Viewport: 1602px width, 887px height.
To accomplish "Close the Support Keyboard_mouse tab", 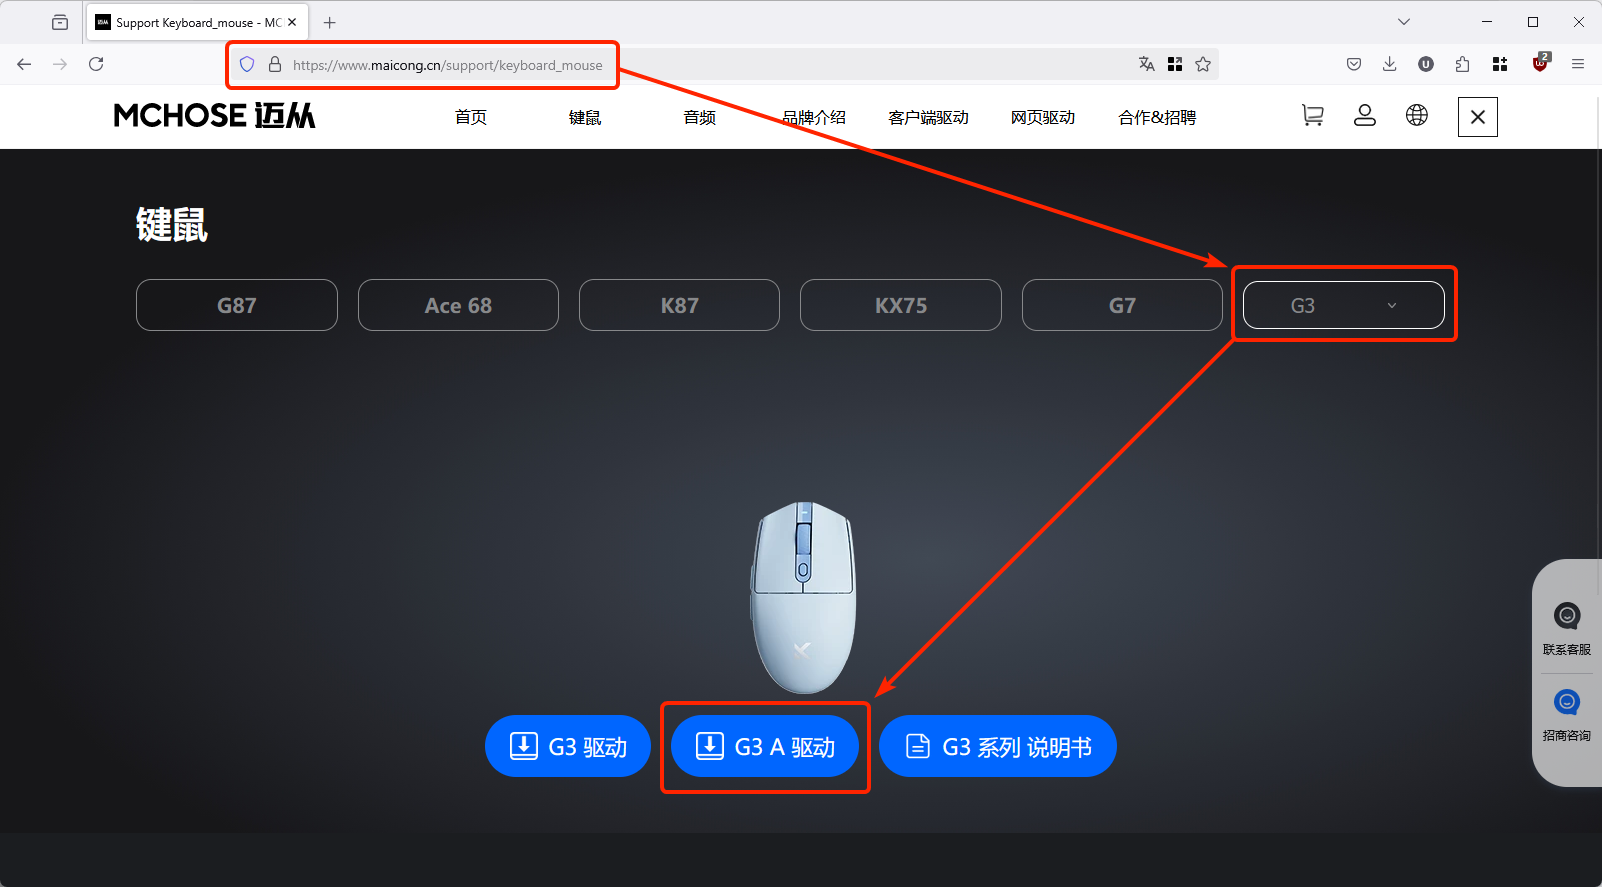I will [x=292, y=22].
